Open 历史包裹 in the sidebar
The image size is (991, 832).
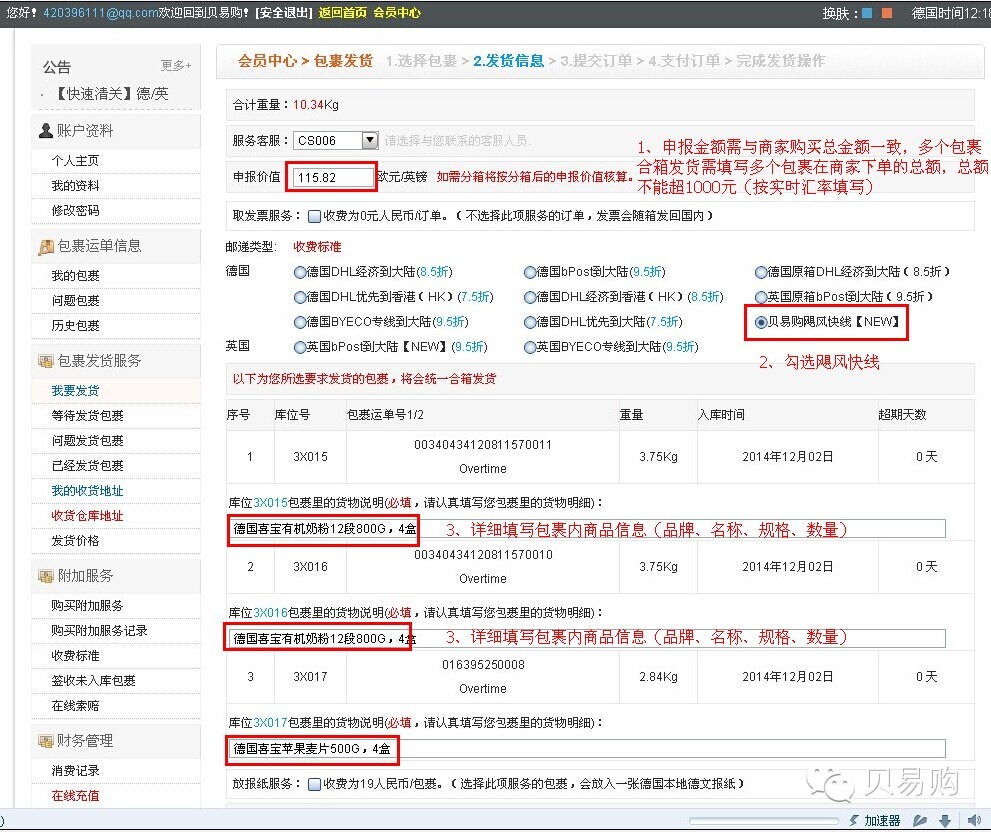click(75, 326)
